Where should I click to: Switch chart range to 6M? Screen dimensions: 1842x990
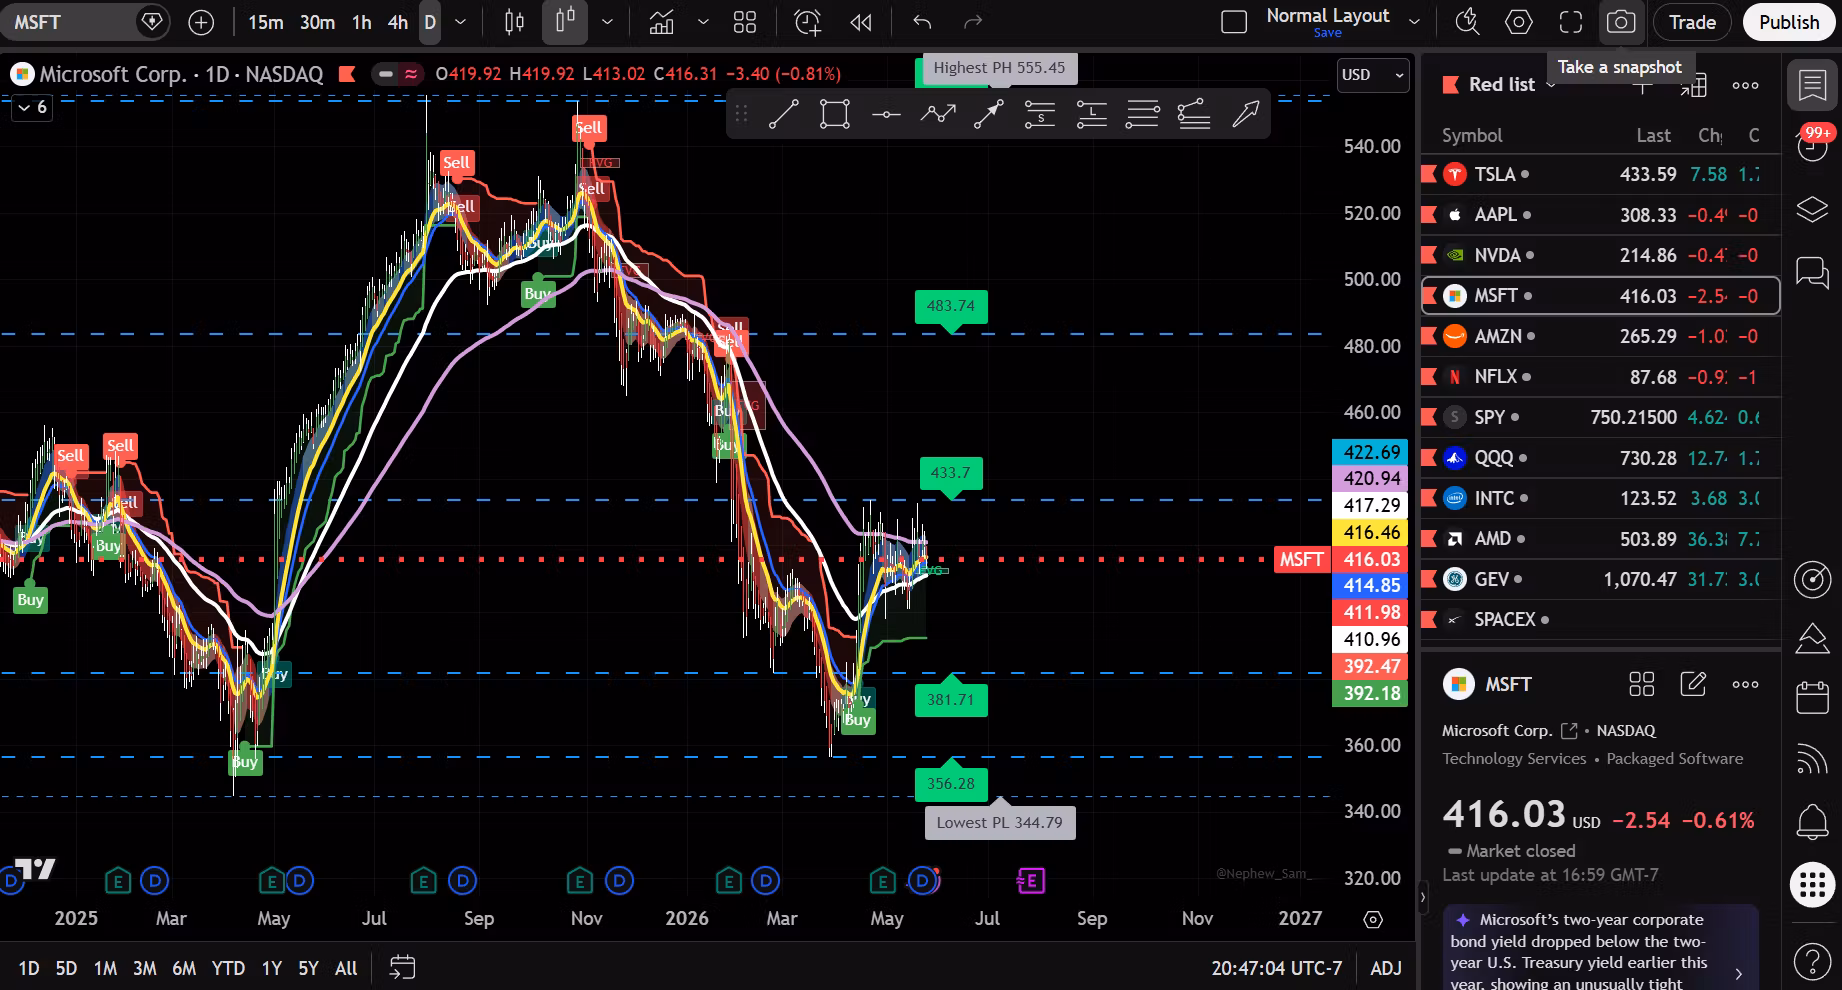[x=184, y=968]
